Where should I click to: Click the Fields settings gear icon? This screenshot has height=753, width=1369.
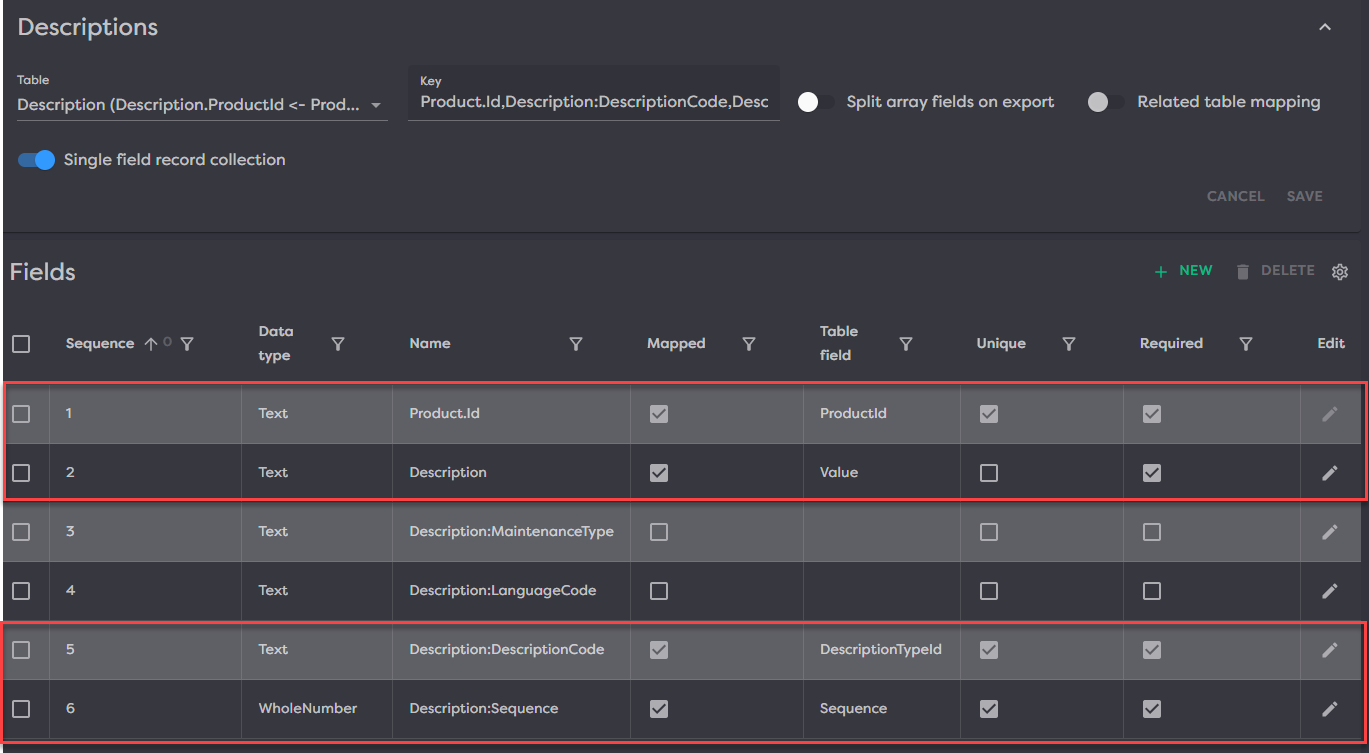(1340, 272)
